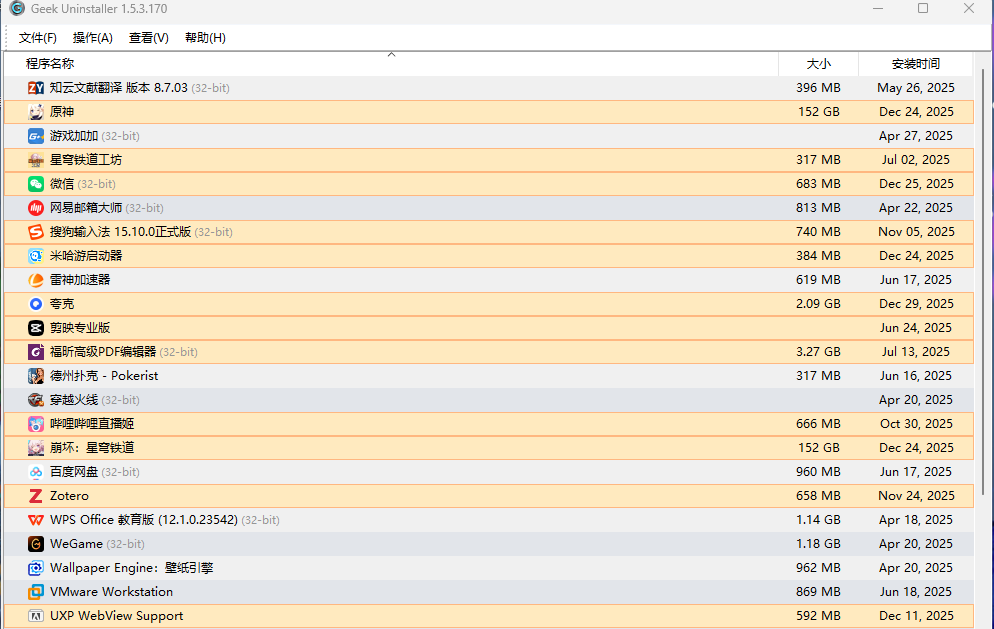Viewport: 994px width, 629px height.
Task: Select the 德州扑克 - Pokerist entry name
Action: coord(104,376)
